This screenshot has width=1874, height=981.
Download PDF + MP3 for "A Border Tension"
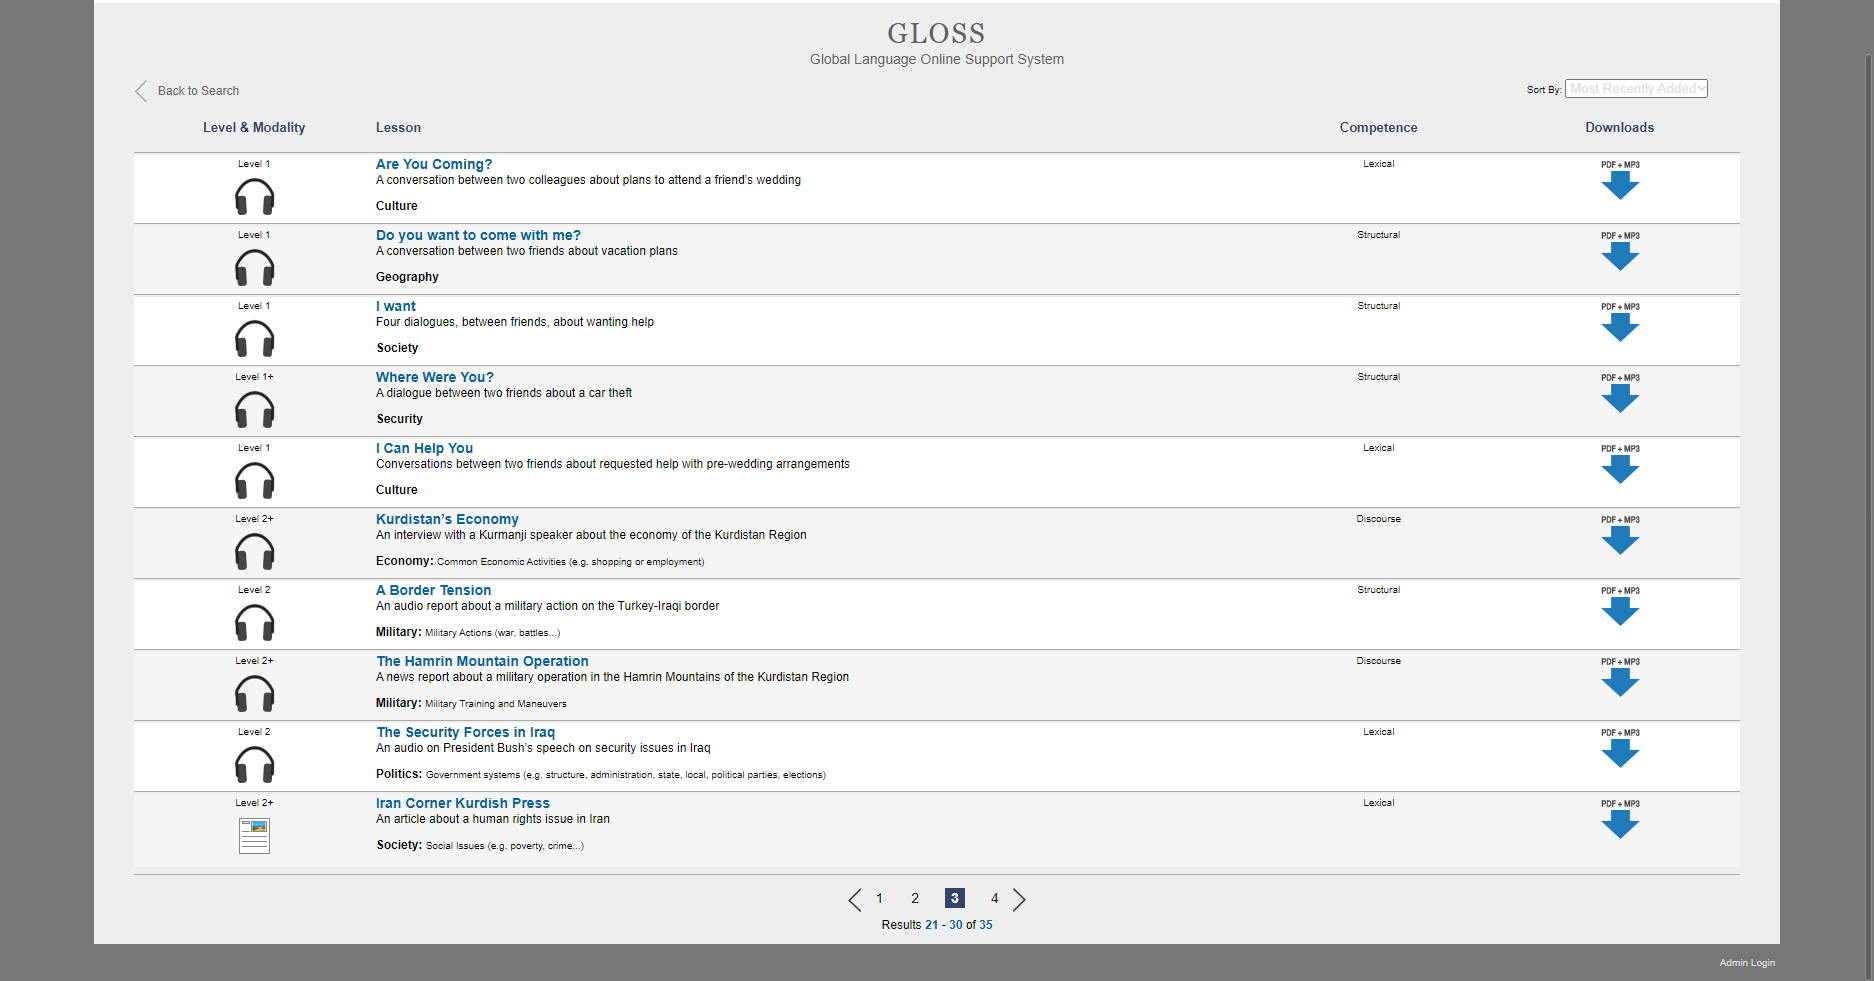1620,612
